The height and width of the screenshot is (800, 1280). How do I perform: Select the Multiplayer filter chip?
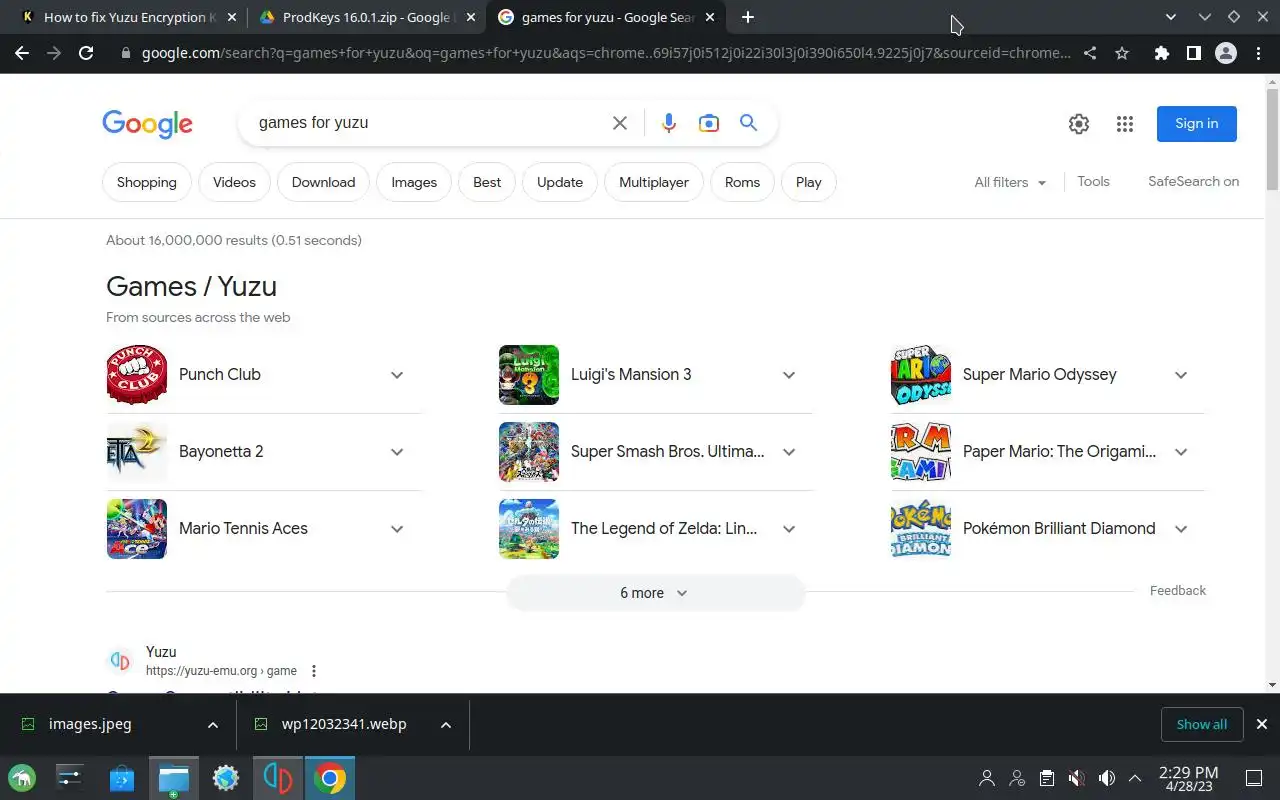click(654, 182)
